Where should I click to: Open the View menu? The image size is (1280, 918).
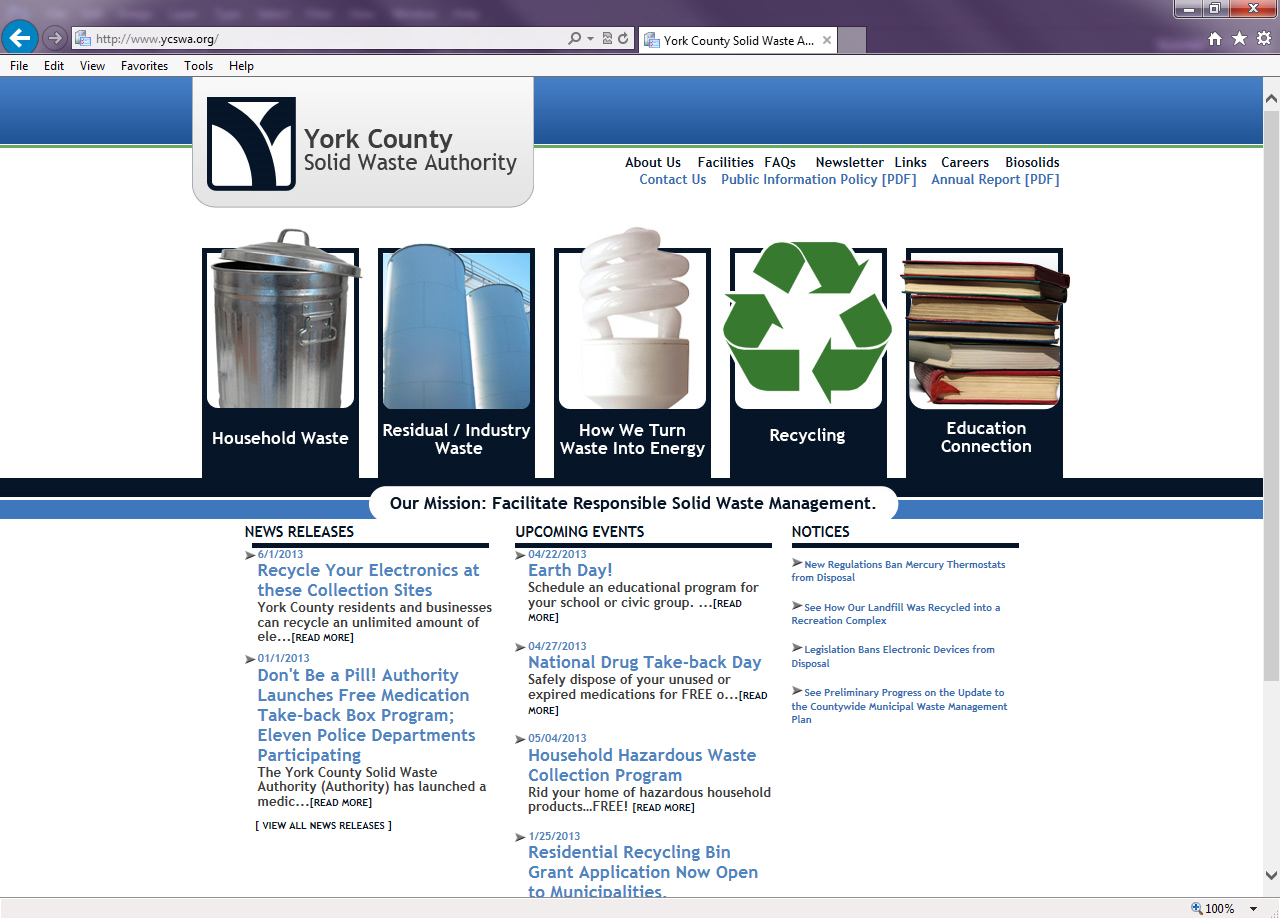pyautogui.click(x=92, y=66)
